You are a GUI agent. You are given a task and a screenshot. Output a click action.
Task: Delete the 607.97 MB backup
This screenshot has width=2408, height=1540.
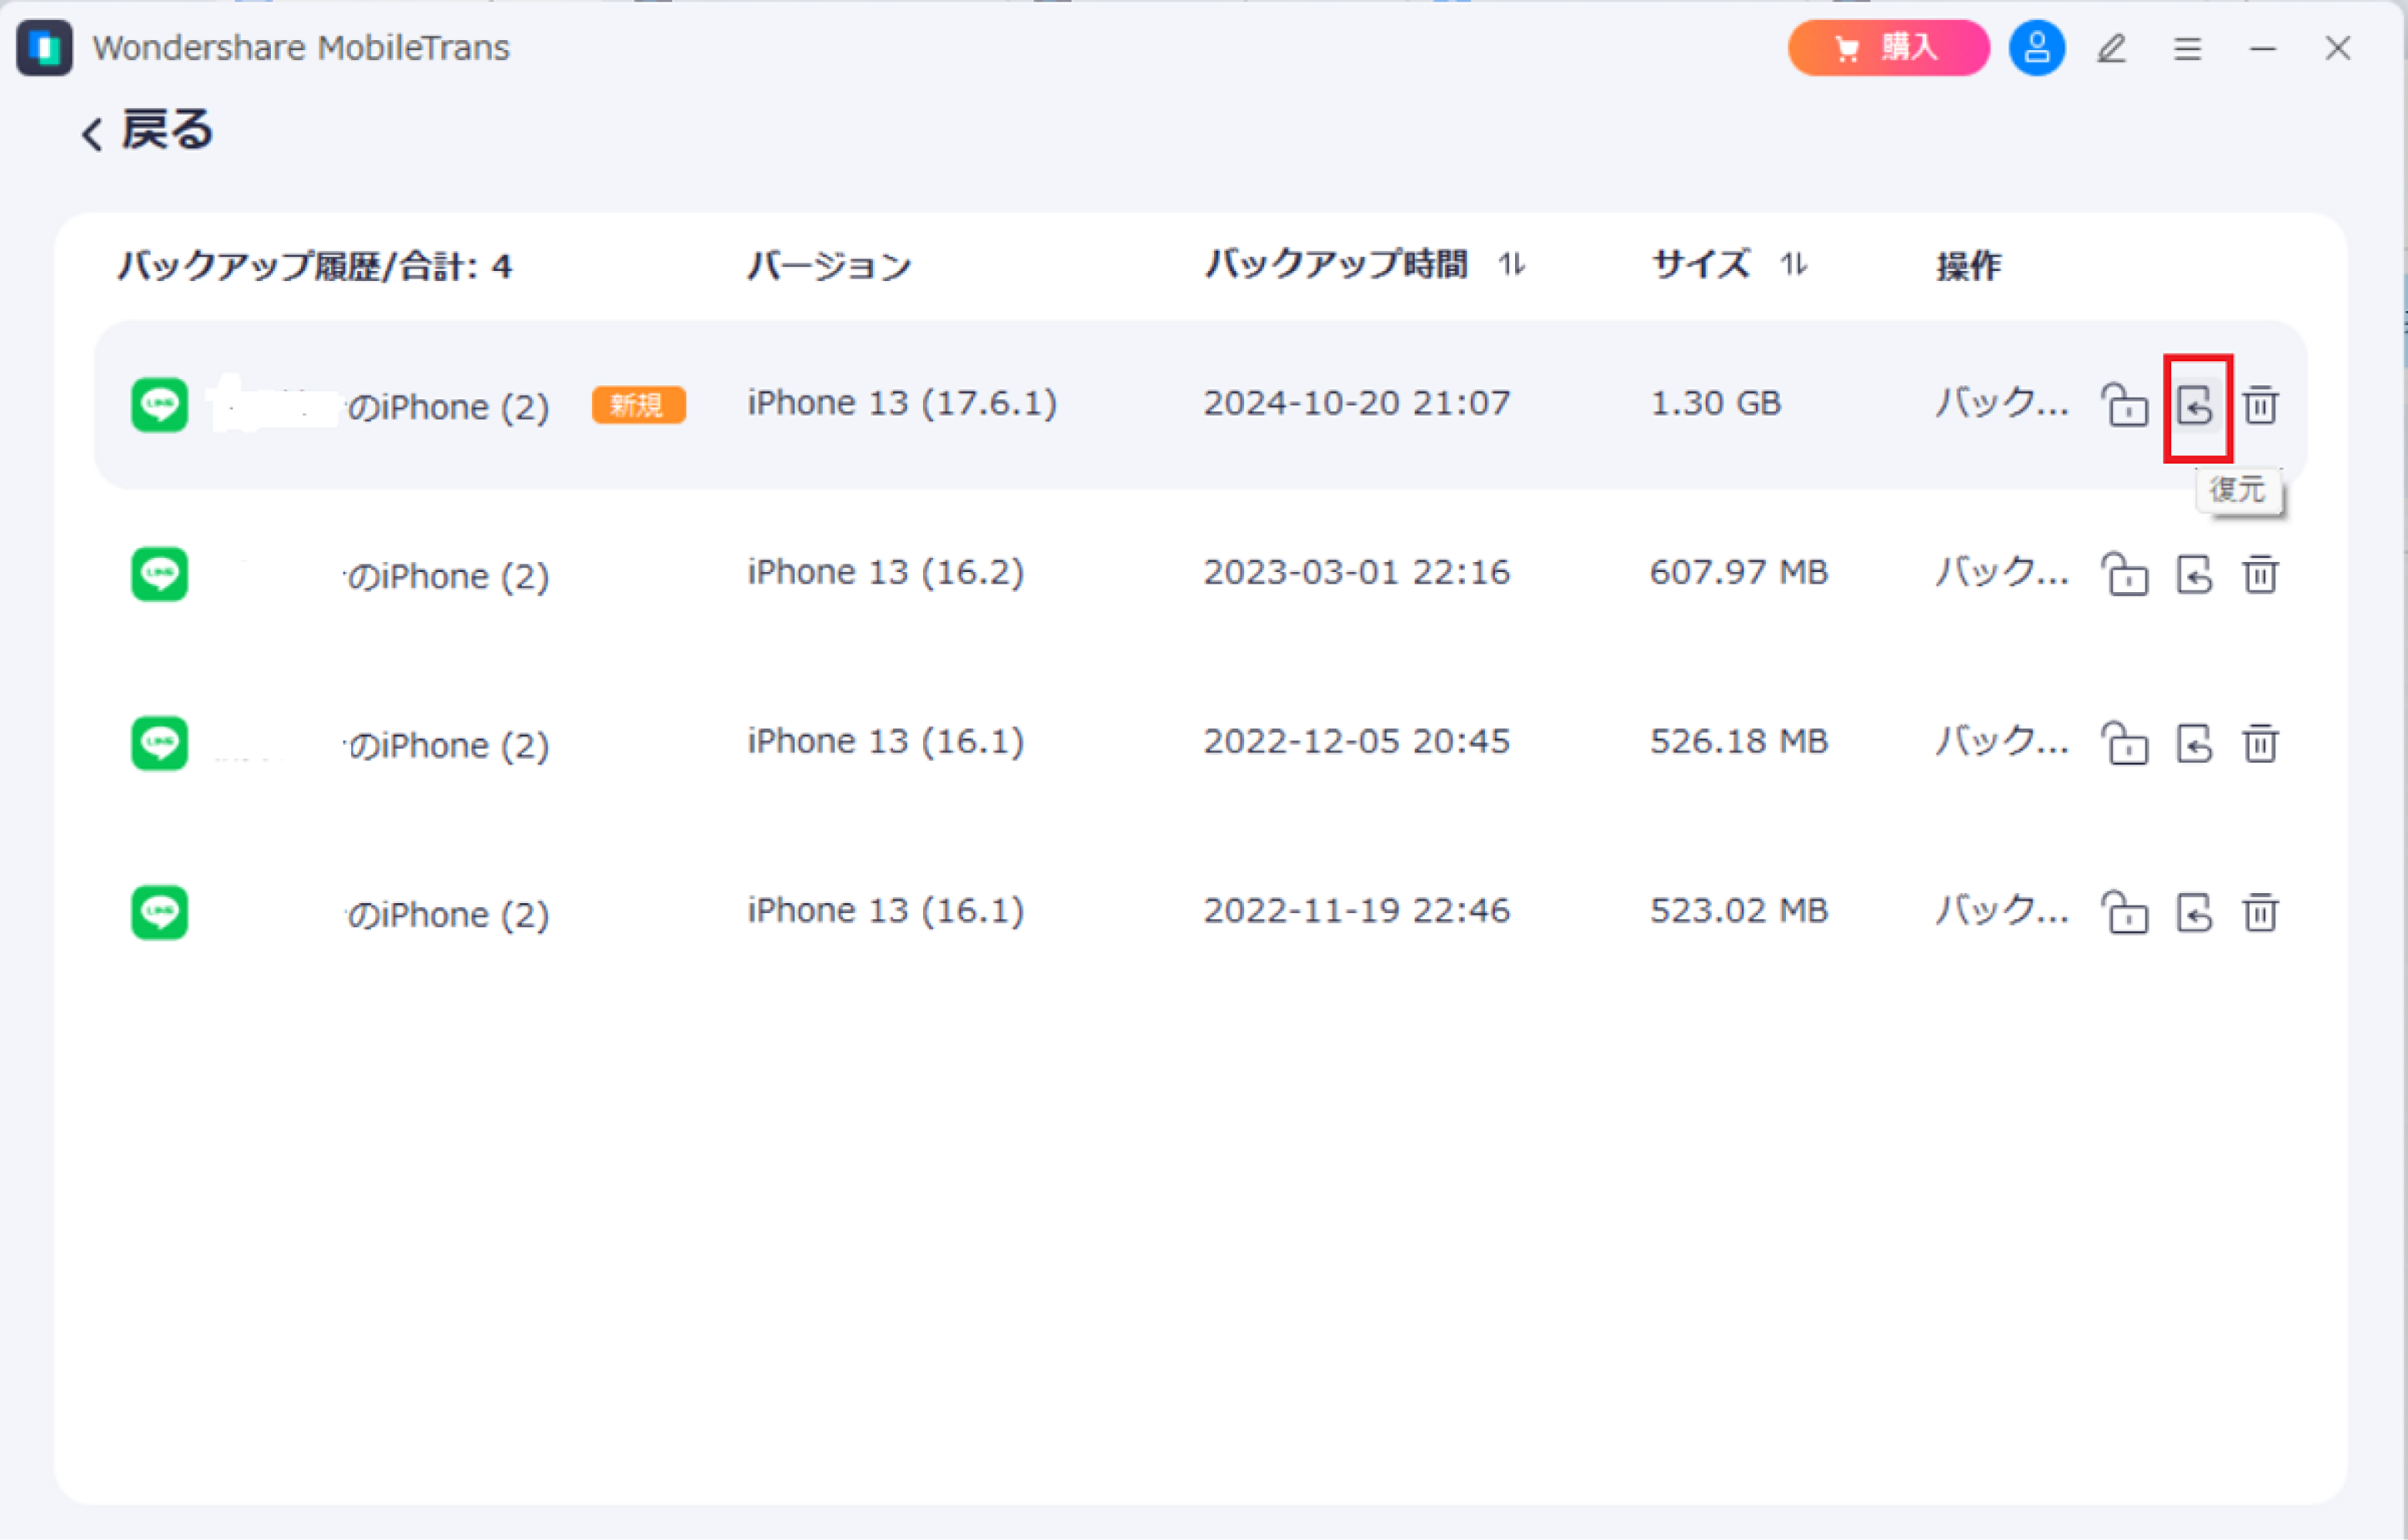tap(2260, 574)
